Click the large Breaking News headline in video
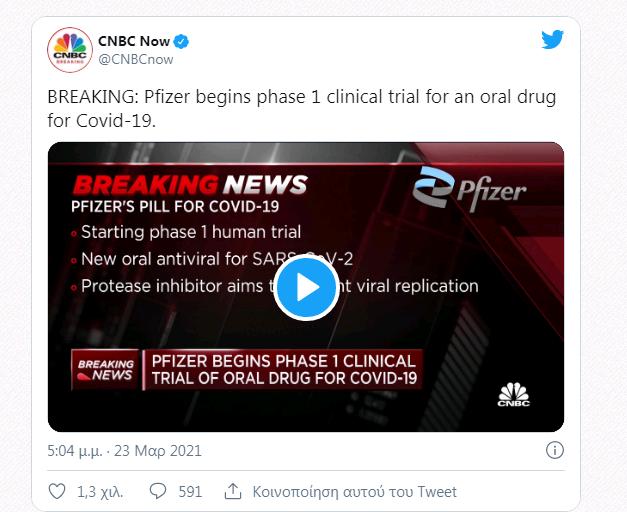Image resolution: width=627 pixels, height=512 pixels. 190,184
